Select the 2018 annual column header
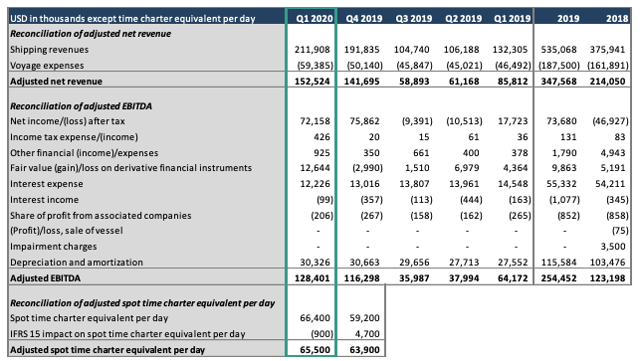The image size is (640, 361). 617,18
